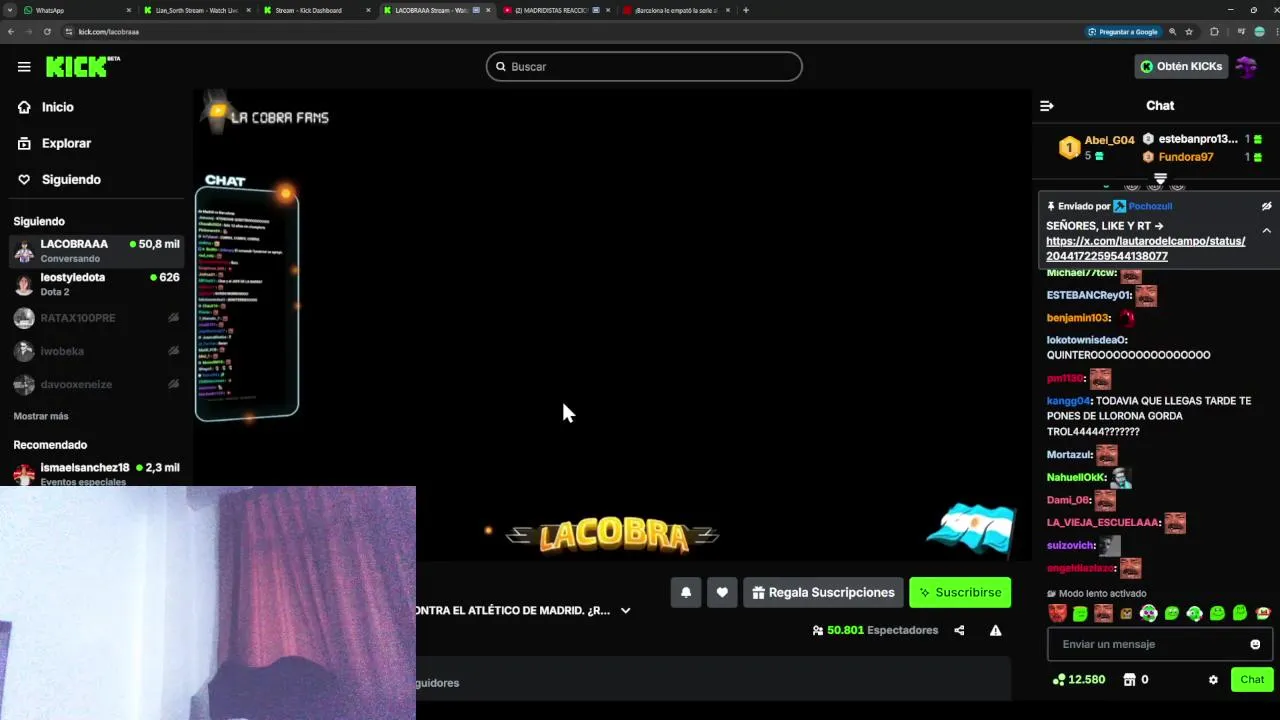Open recommended channel ismaelsanchez18
The height and width of the screenshot is (720, 1280).
point(96,473)
